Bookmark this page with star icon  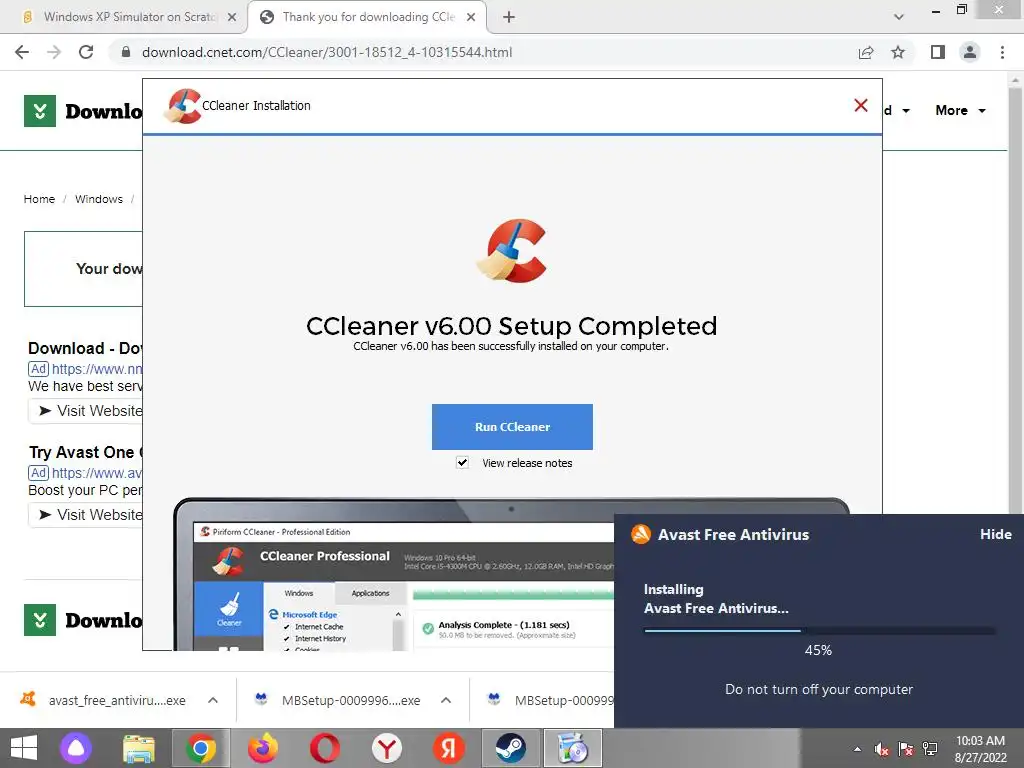pyautogui.click(x=898, y=52)
